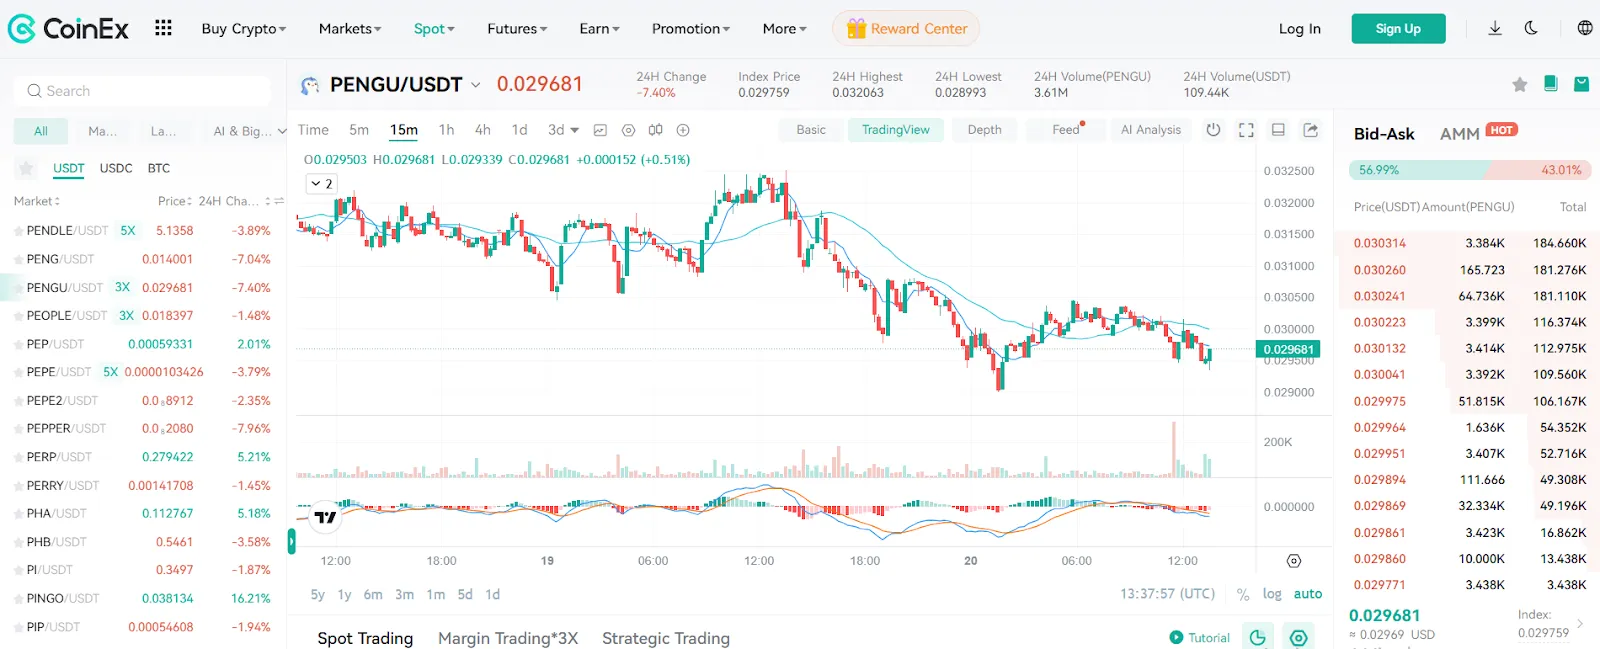This screenshot has height=649, width=1600.
Task: Open the Feed view
Action: point(1066,130)
